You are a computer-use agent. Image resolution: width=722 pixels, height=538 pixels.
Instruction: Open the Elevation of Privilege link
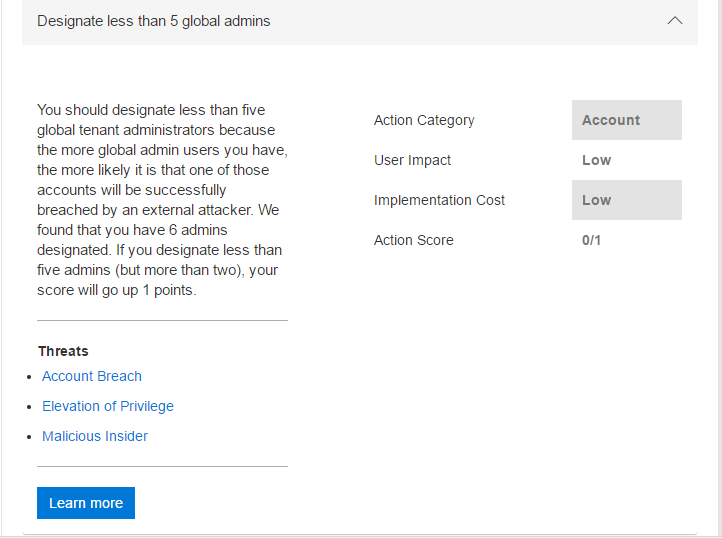point(108,406)
